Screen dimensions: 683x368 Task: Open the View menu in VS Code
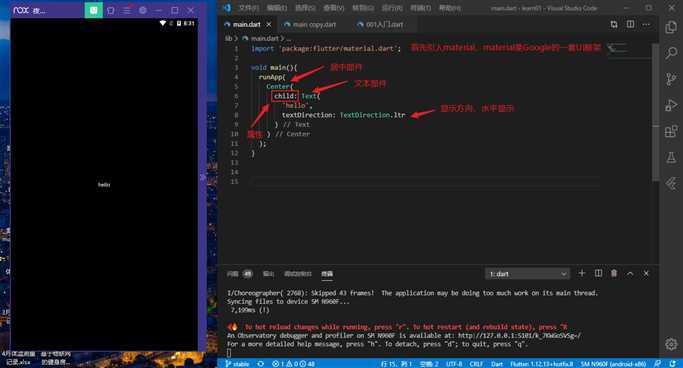click(334, 8)
